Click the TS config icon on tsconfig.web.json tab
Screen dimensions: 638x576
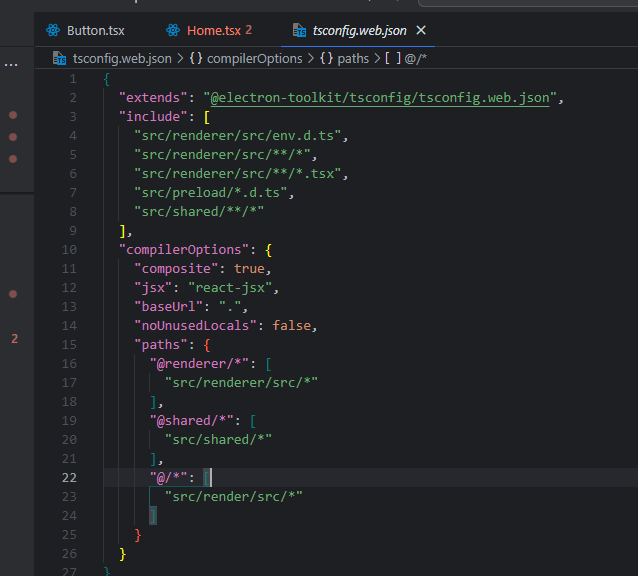tap(299, 31)
